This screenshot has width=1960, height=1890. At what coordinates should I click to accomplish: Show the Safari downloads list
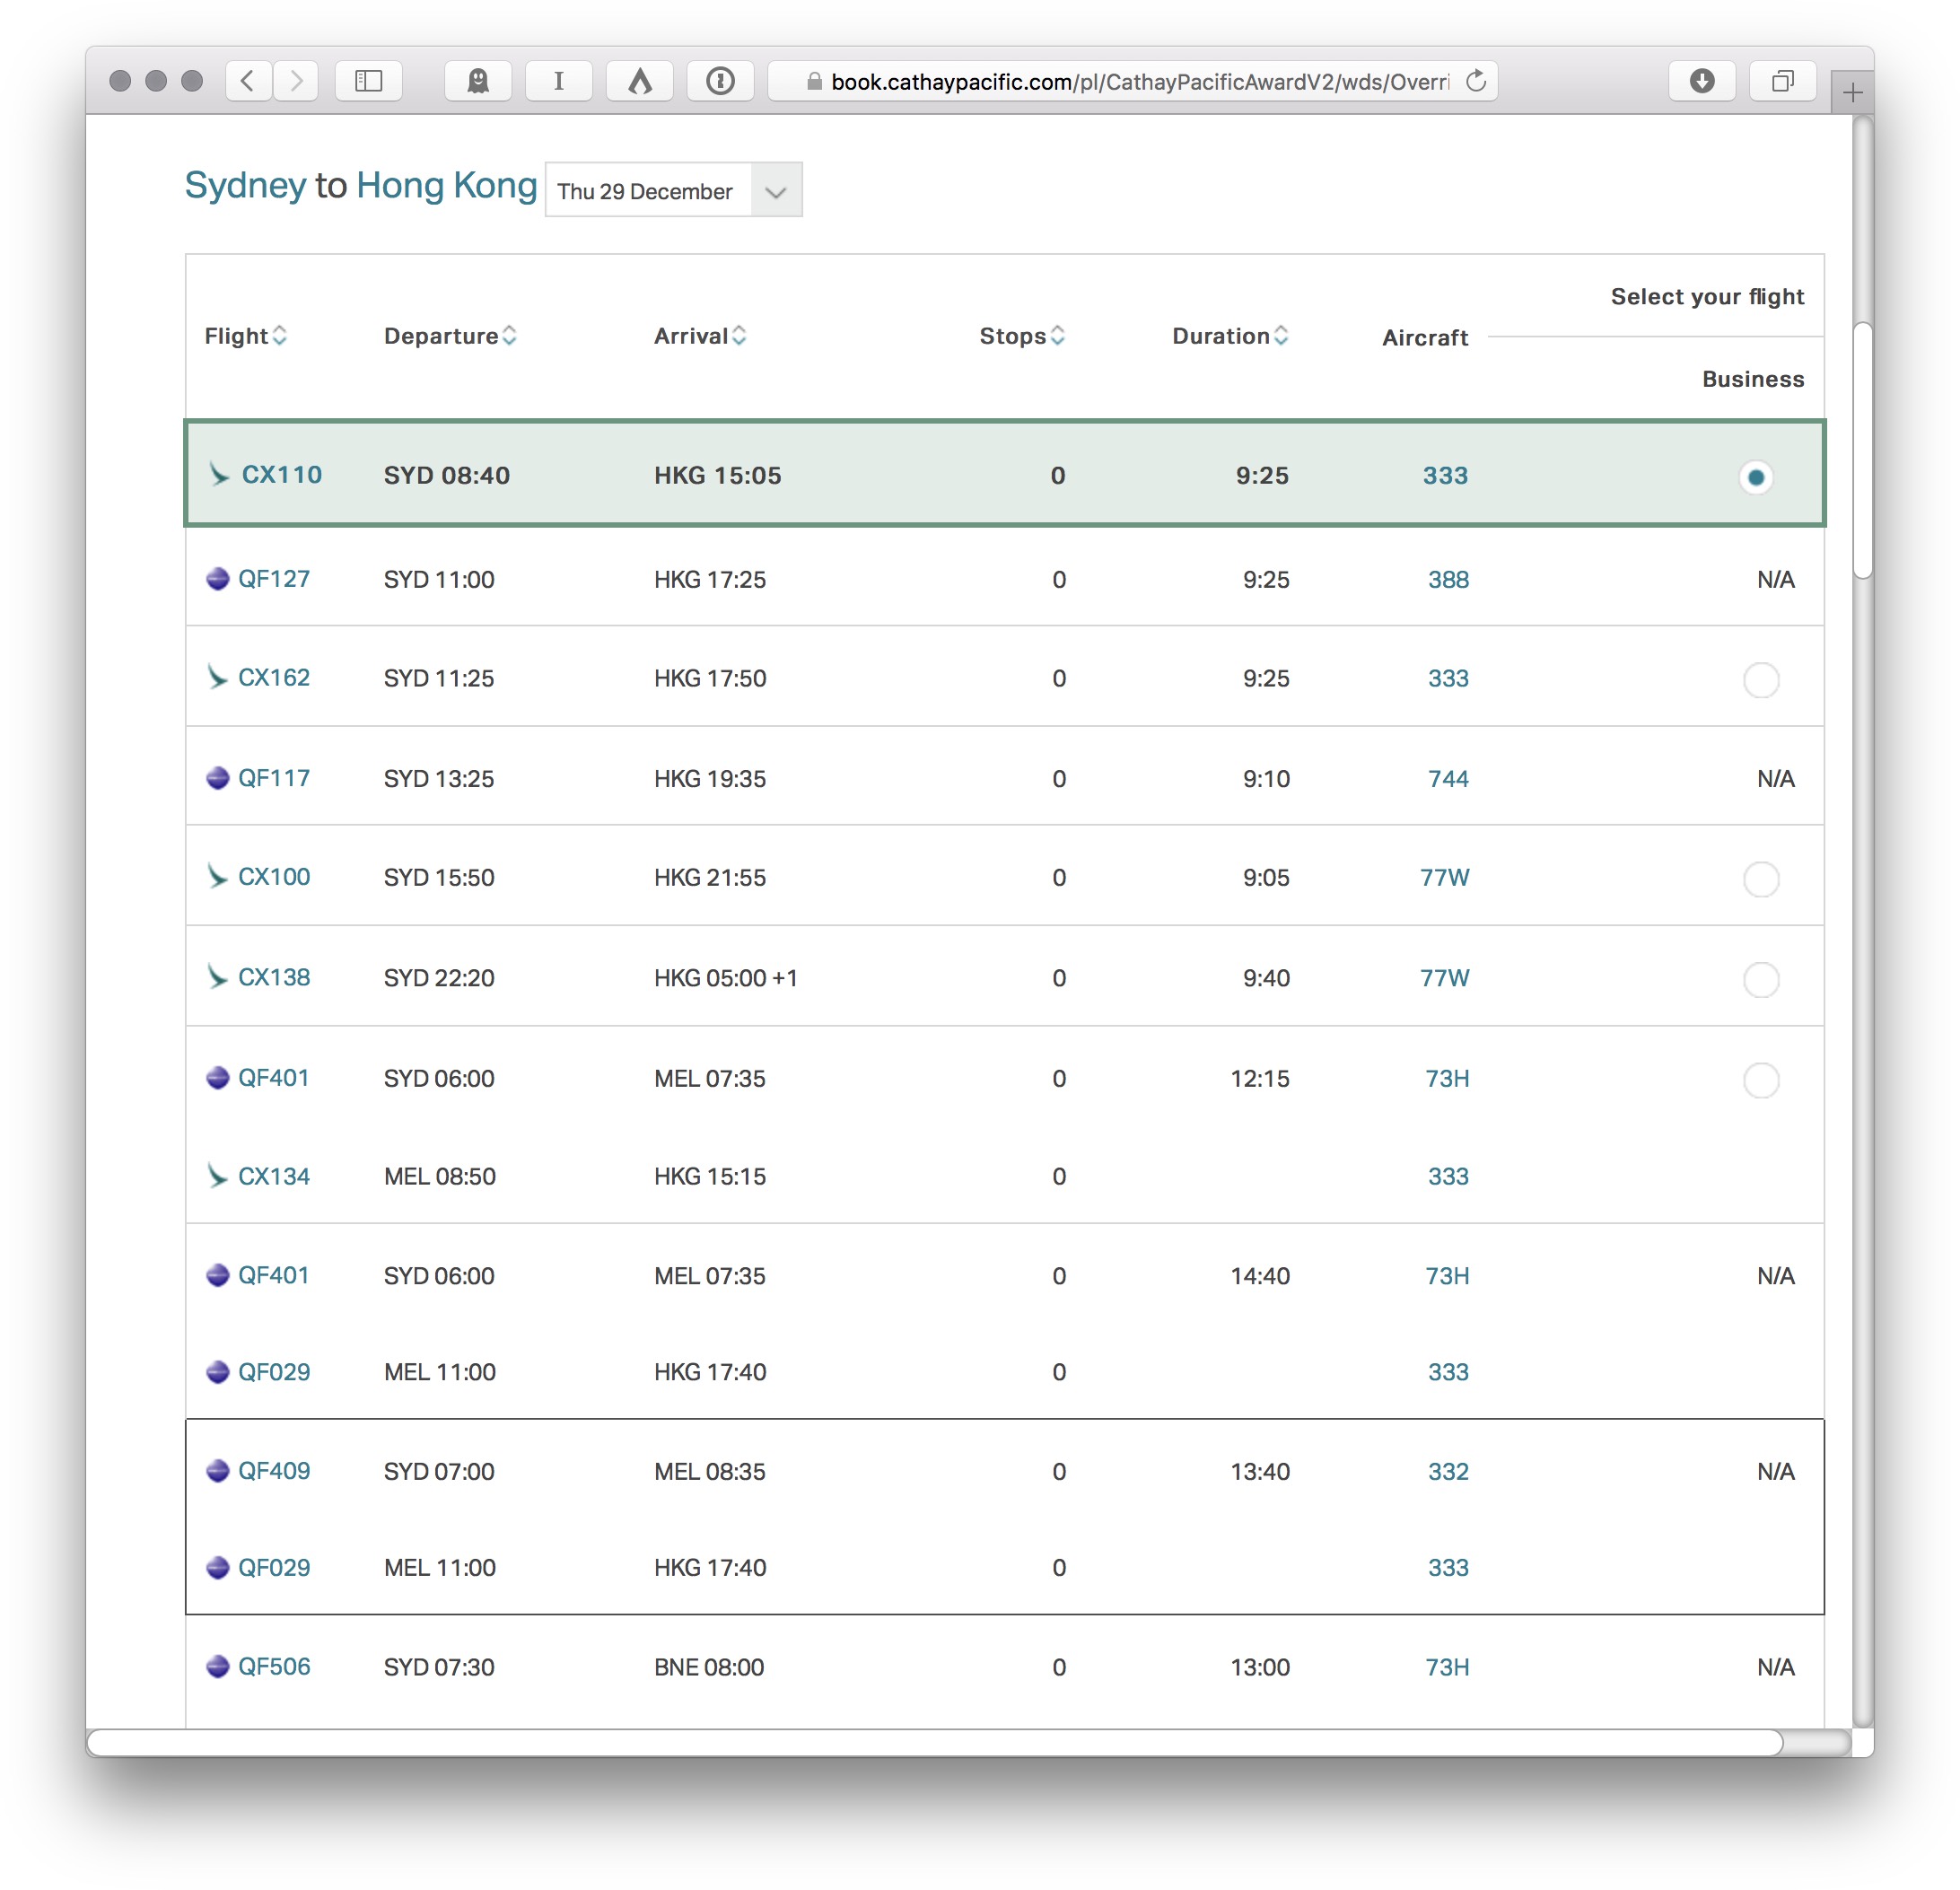tap(1702, 81)
